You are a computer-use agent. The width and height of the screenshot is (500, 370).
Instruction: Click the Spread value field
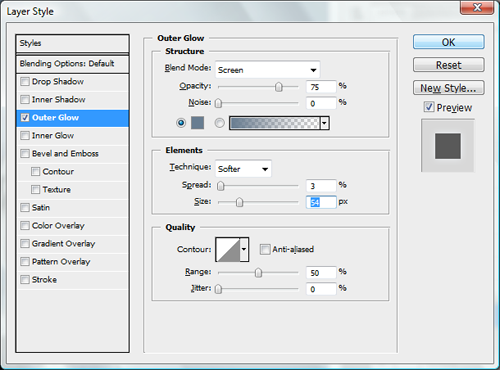pos(321,186)
